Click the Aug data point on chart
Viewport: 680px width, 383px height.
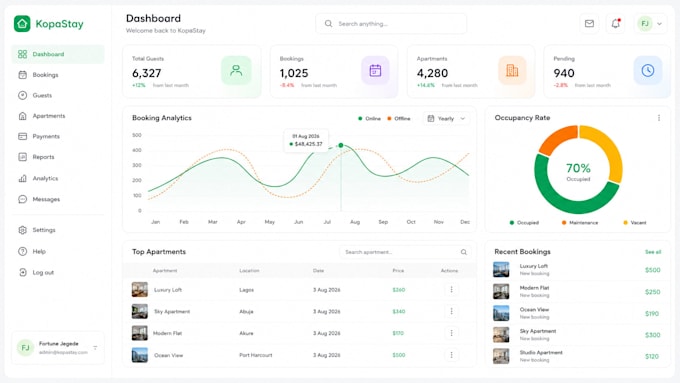coord(341,145)
